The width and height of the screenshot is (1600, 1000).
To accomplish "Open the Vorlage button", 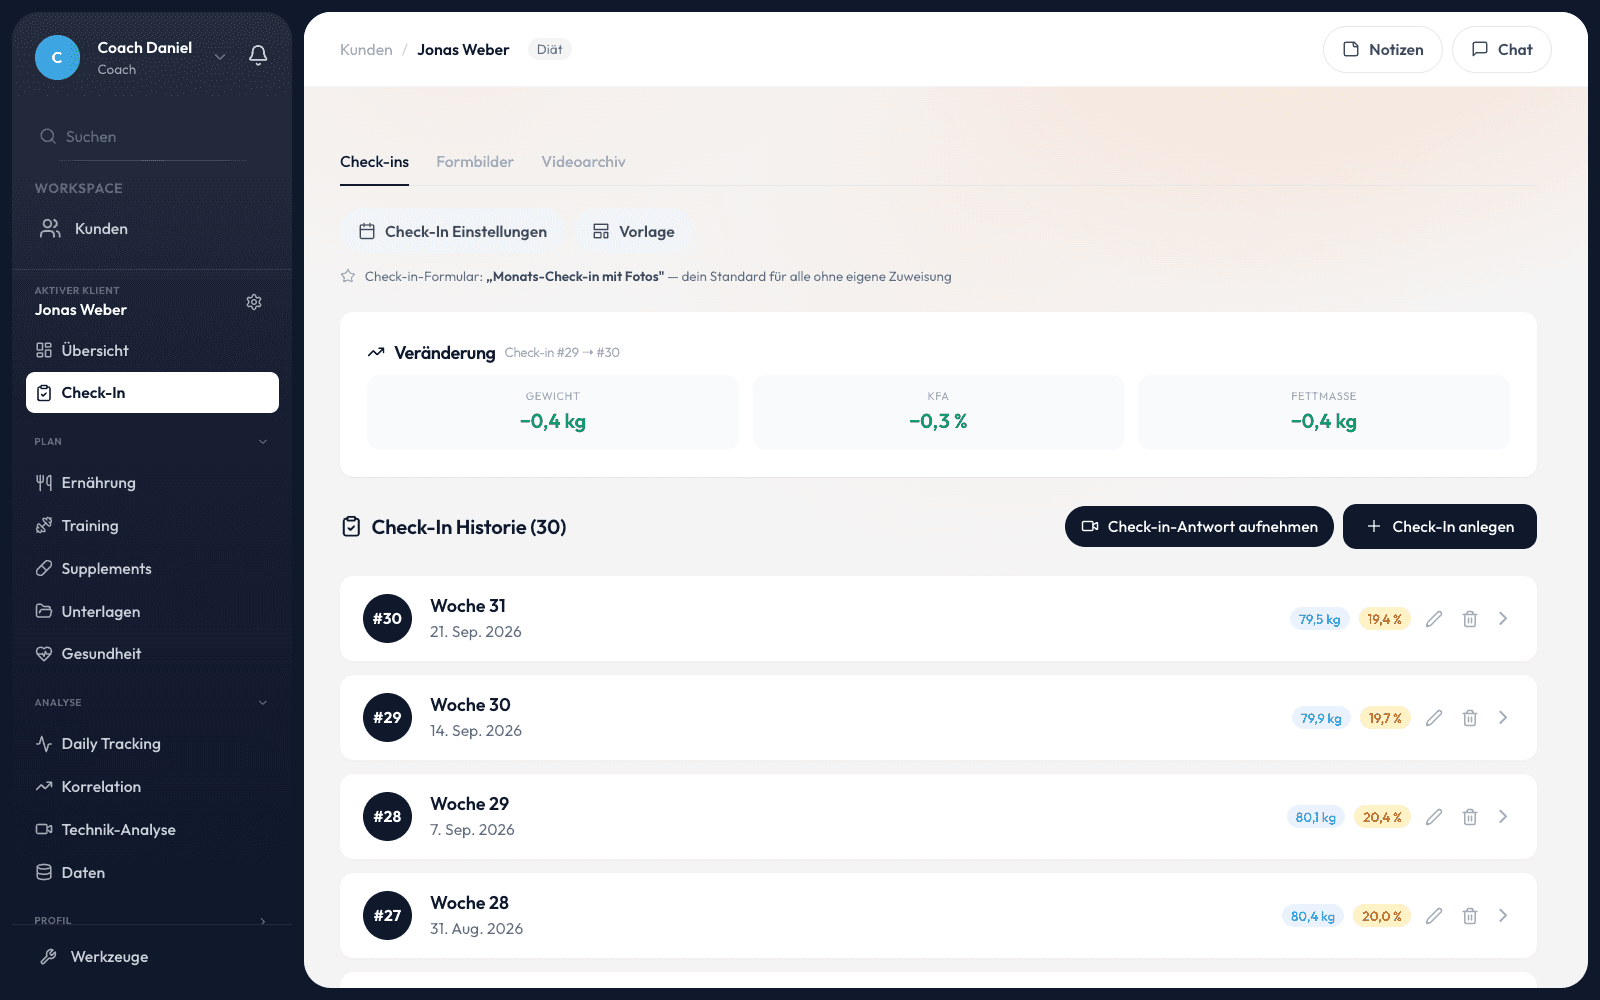I will coord(633,232).
